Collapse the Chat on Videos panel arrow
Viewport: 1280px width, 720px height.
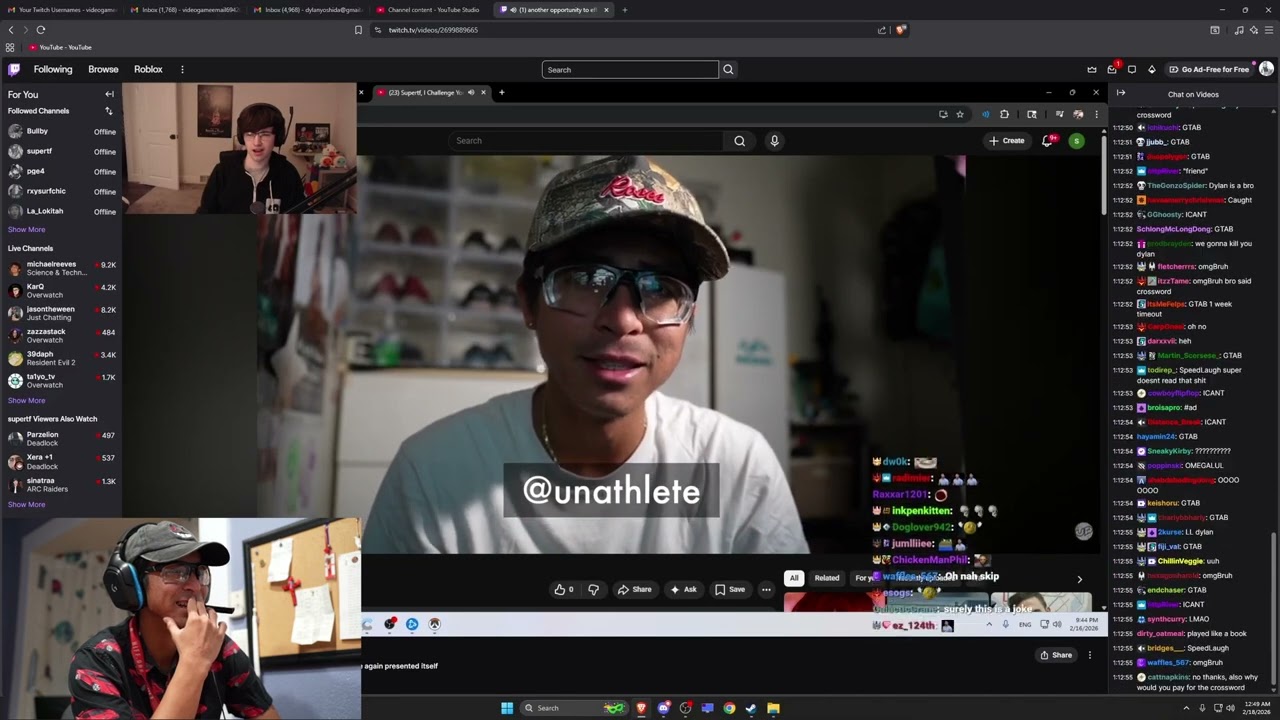1121,94
